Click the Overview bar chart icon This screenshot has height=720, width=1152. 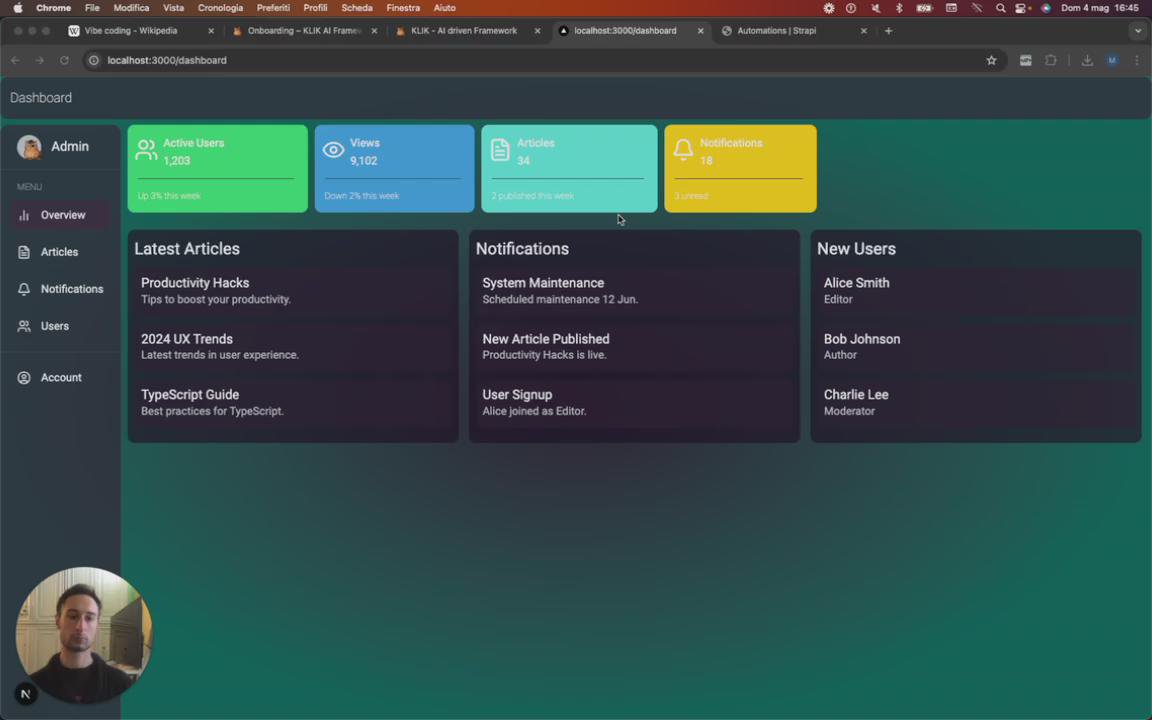pyautogui.click(x=24, y=215)
